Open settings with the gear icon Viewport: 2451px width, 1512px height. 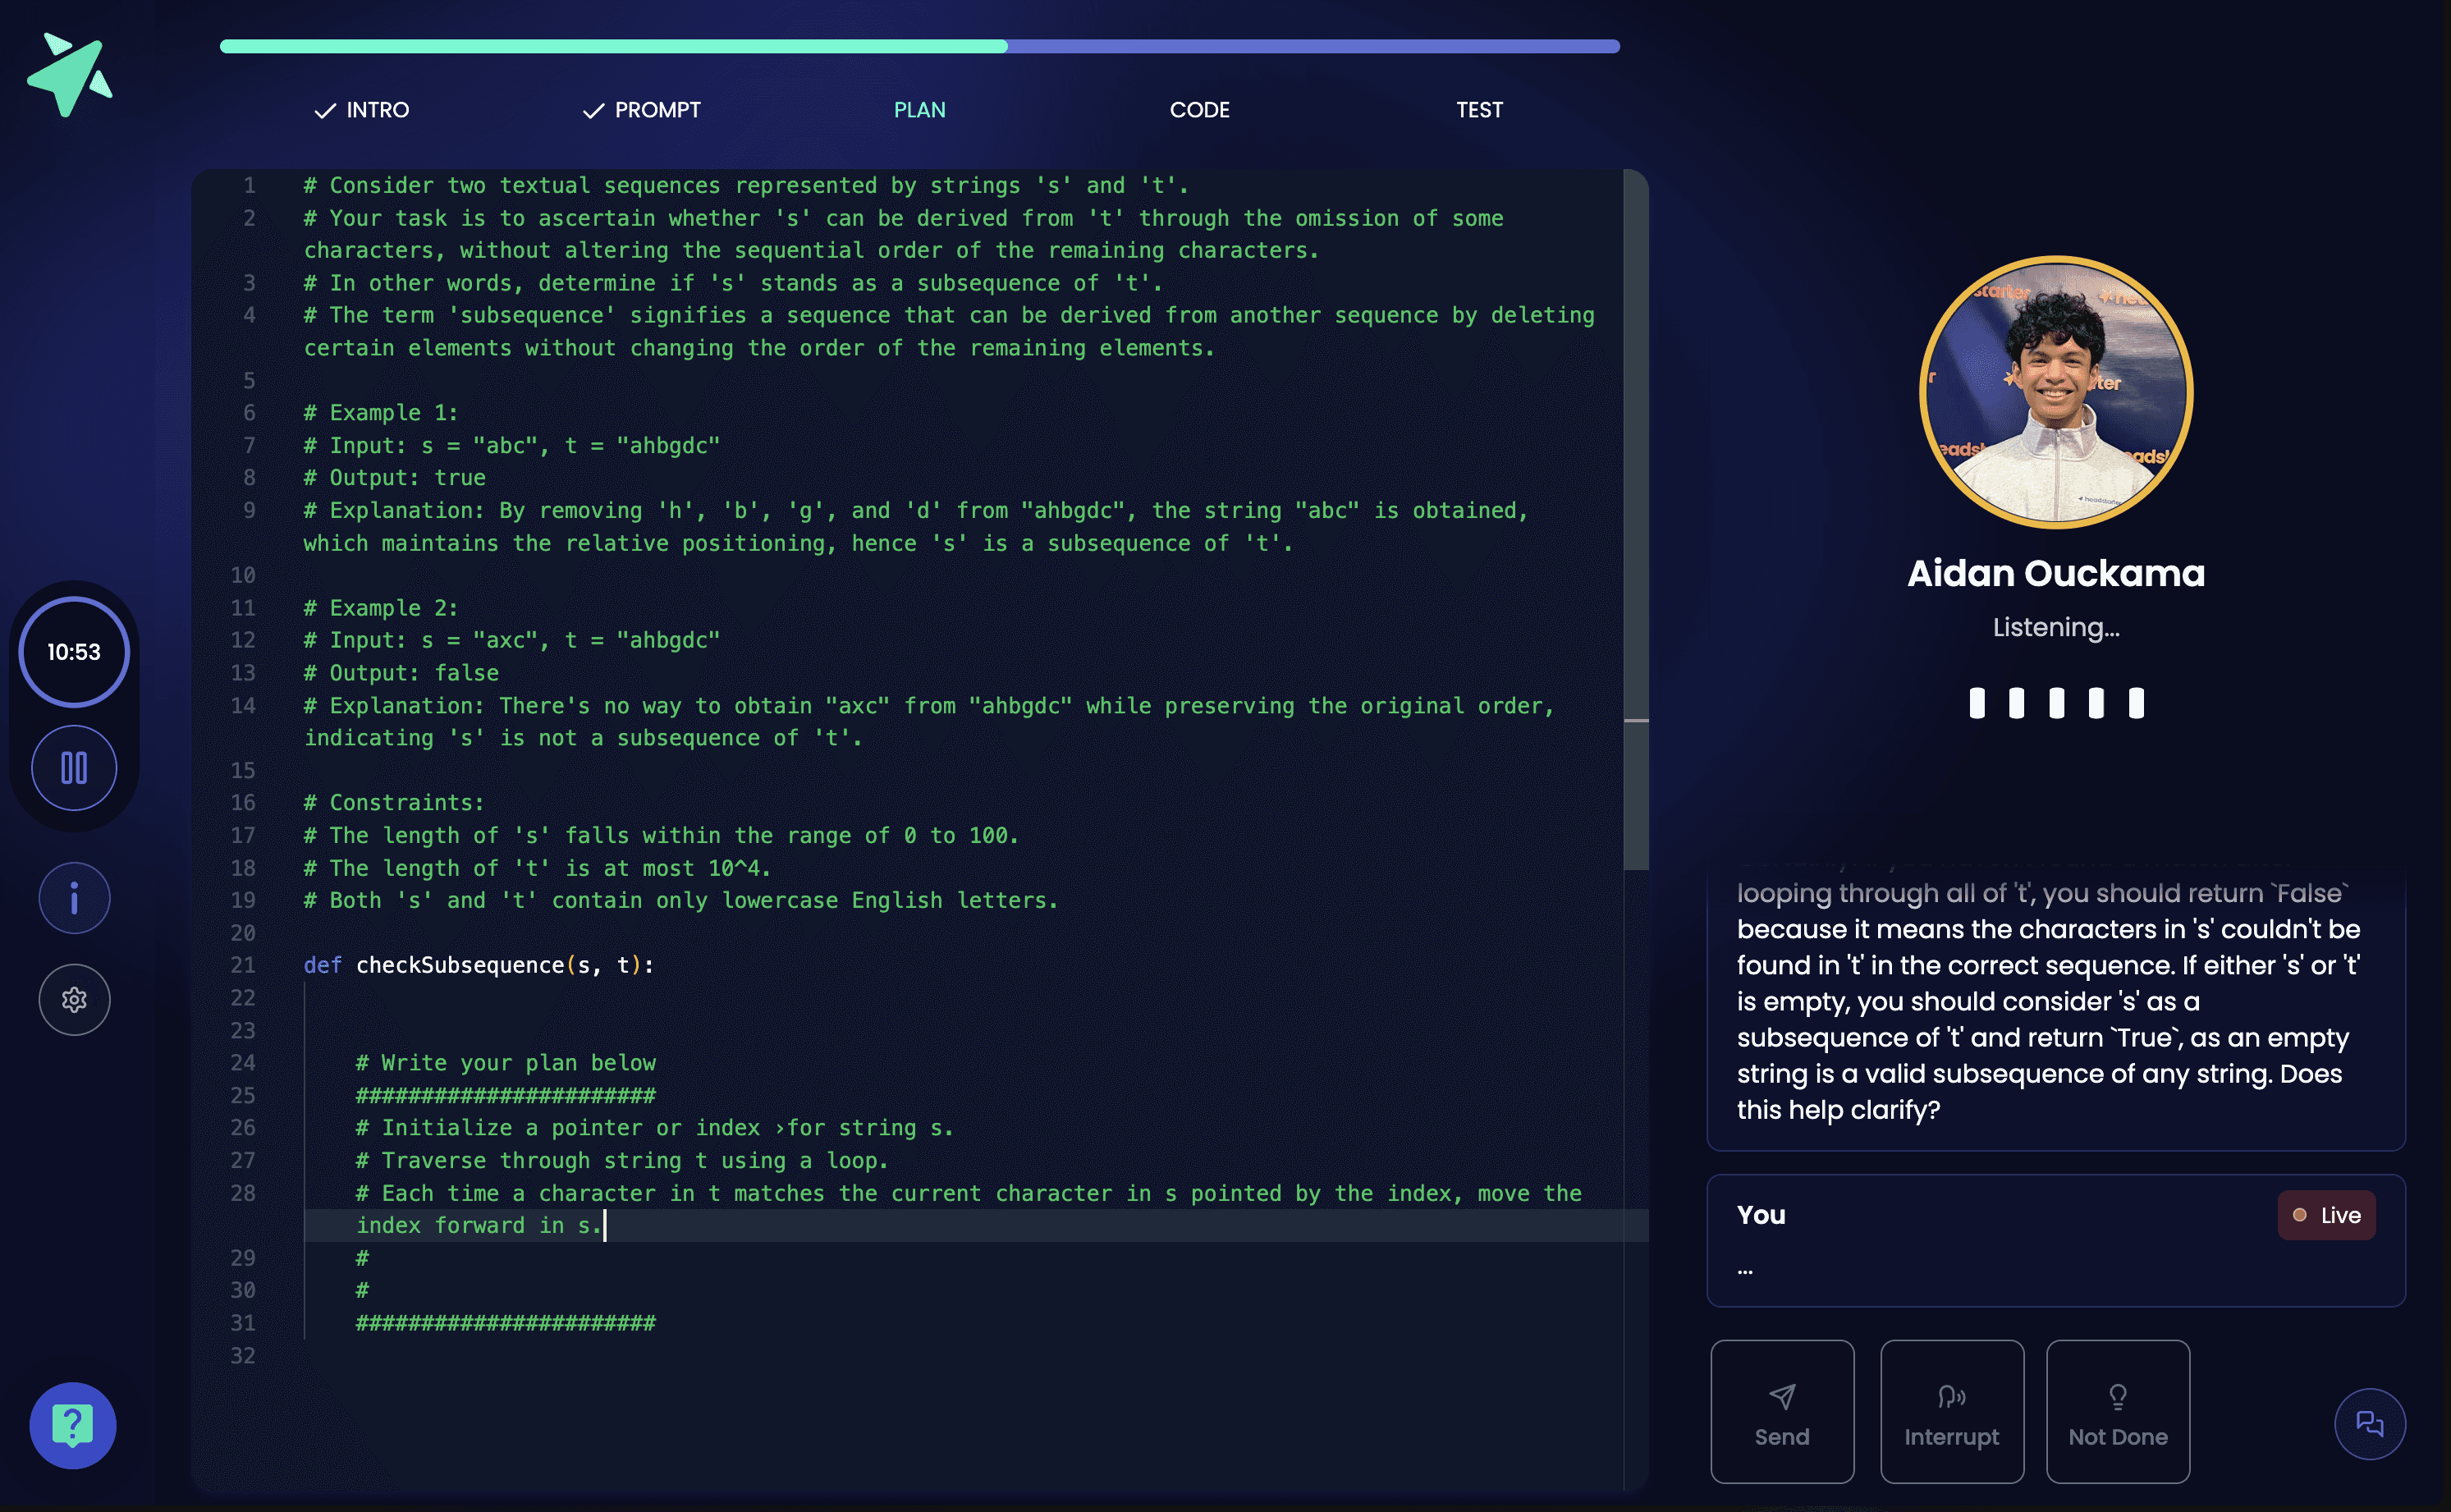click(74, 999)
